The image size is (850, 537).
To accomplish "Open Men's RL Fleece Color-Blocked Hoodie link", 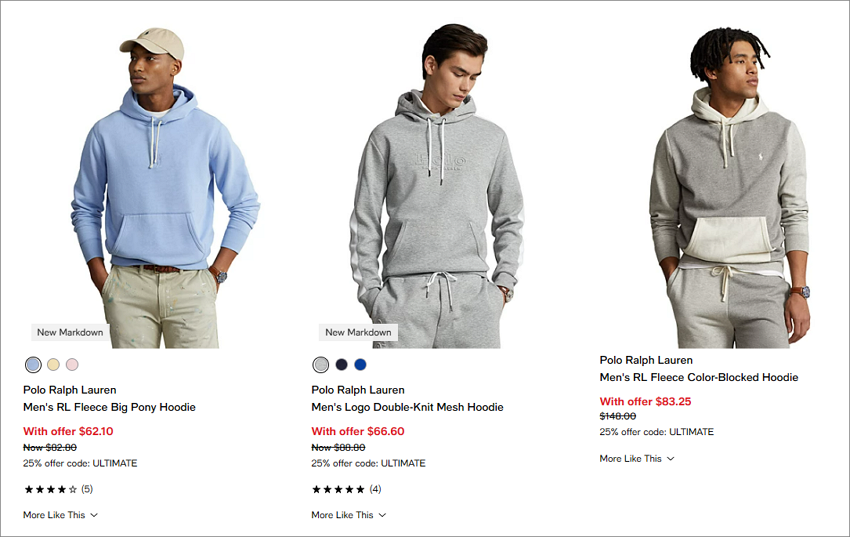I will click(699, 377).
